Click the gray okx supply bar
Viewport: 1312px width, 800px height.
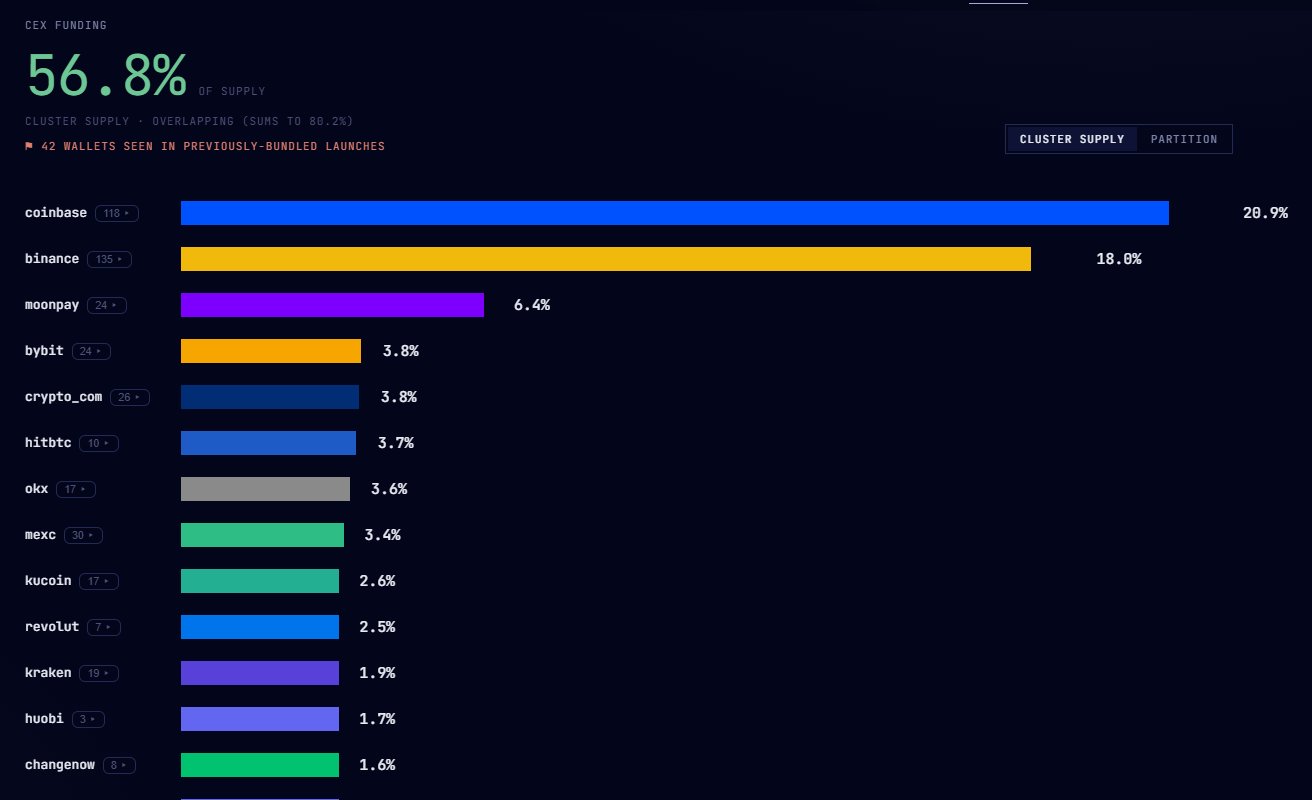(x=265, y=489)
